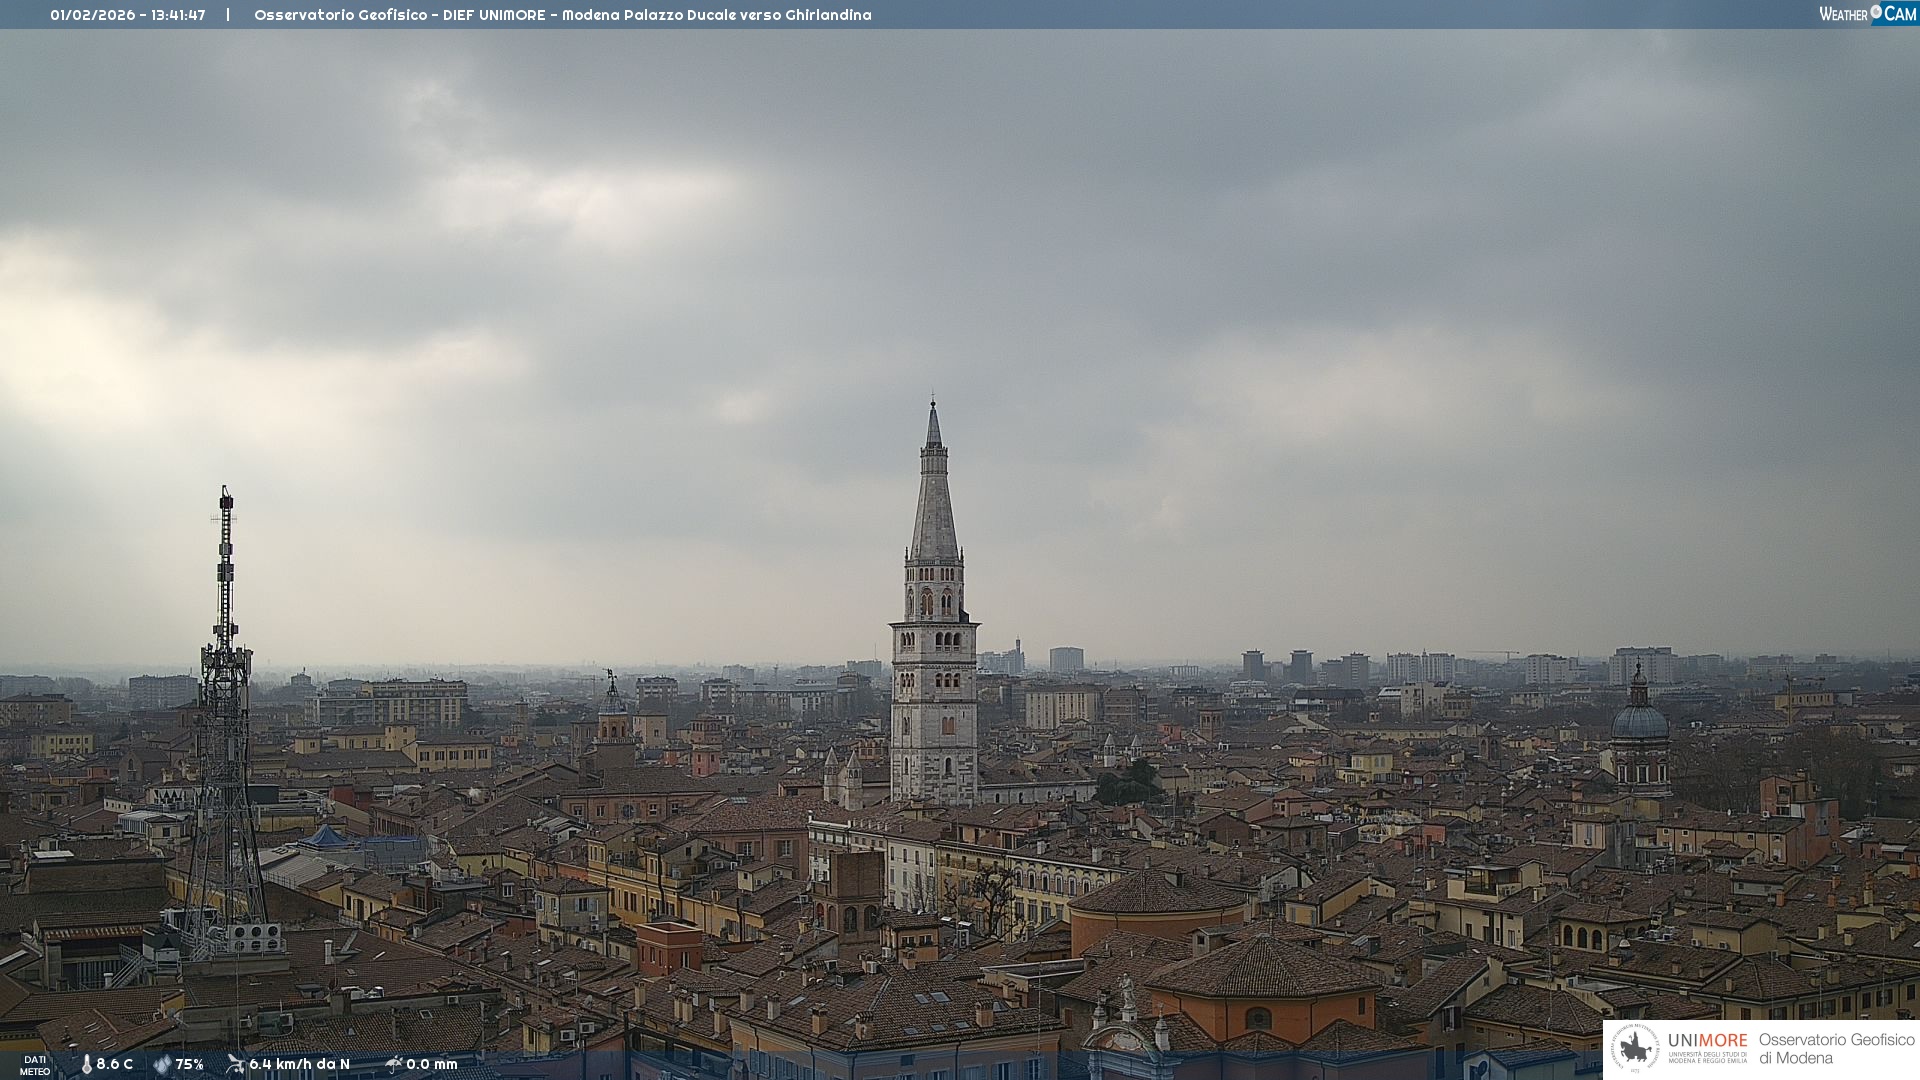
Task: Click the UNIMORE university name text
Action: point(1707,1042)
